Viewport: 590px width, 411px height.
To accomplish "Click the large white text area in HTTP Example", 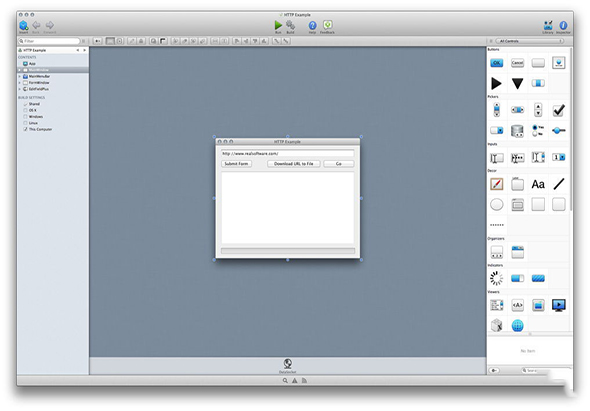I will (288, 208).
